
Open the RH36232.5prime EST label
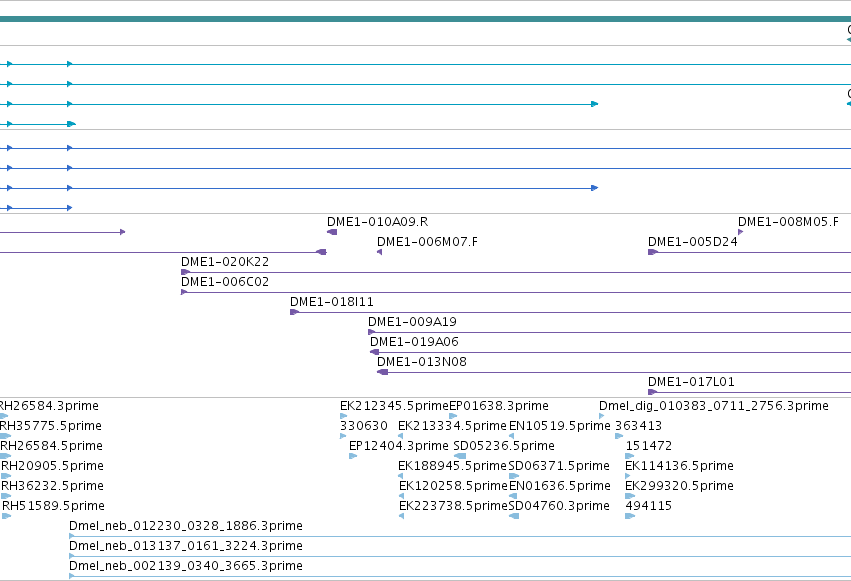point(52,486)
